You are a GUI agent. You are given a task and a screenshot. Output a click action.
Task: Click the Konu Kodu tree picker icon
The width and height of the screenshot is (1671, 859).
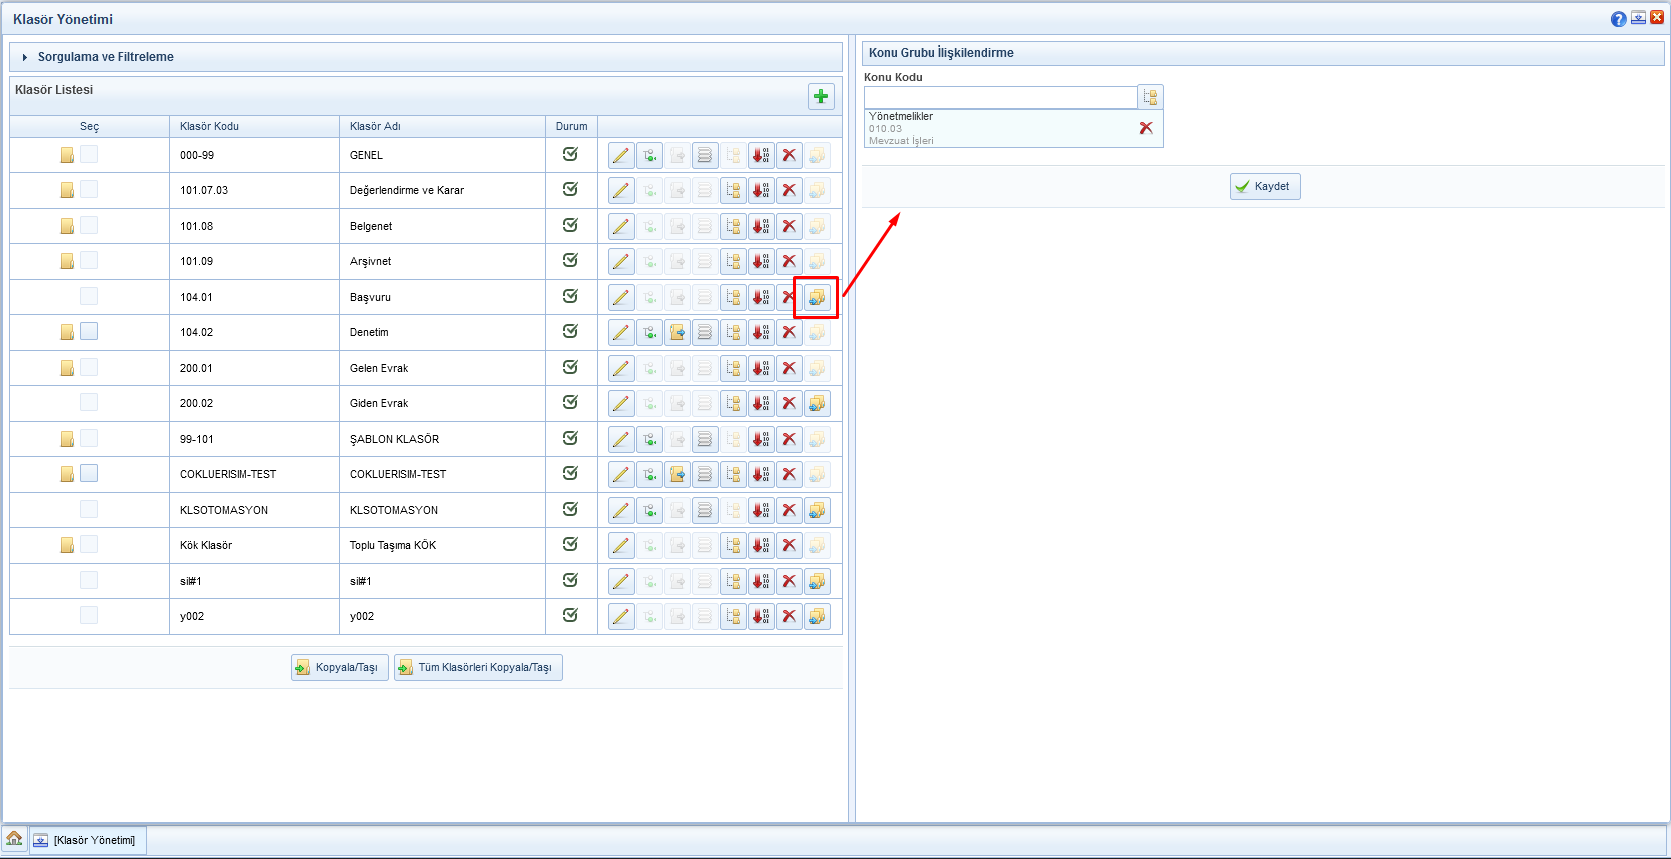tap(1150, 97)
